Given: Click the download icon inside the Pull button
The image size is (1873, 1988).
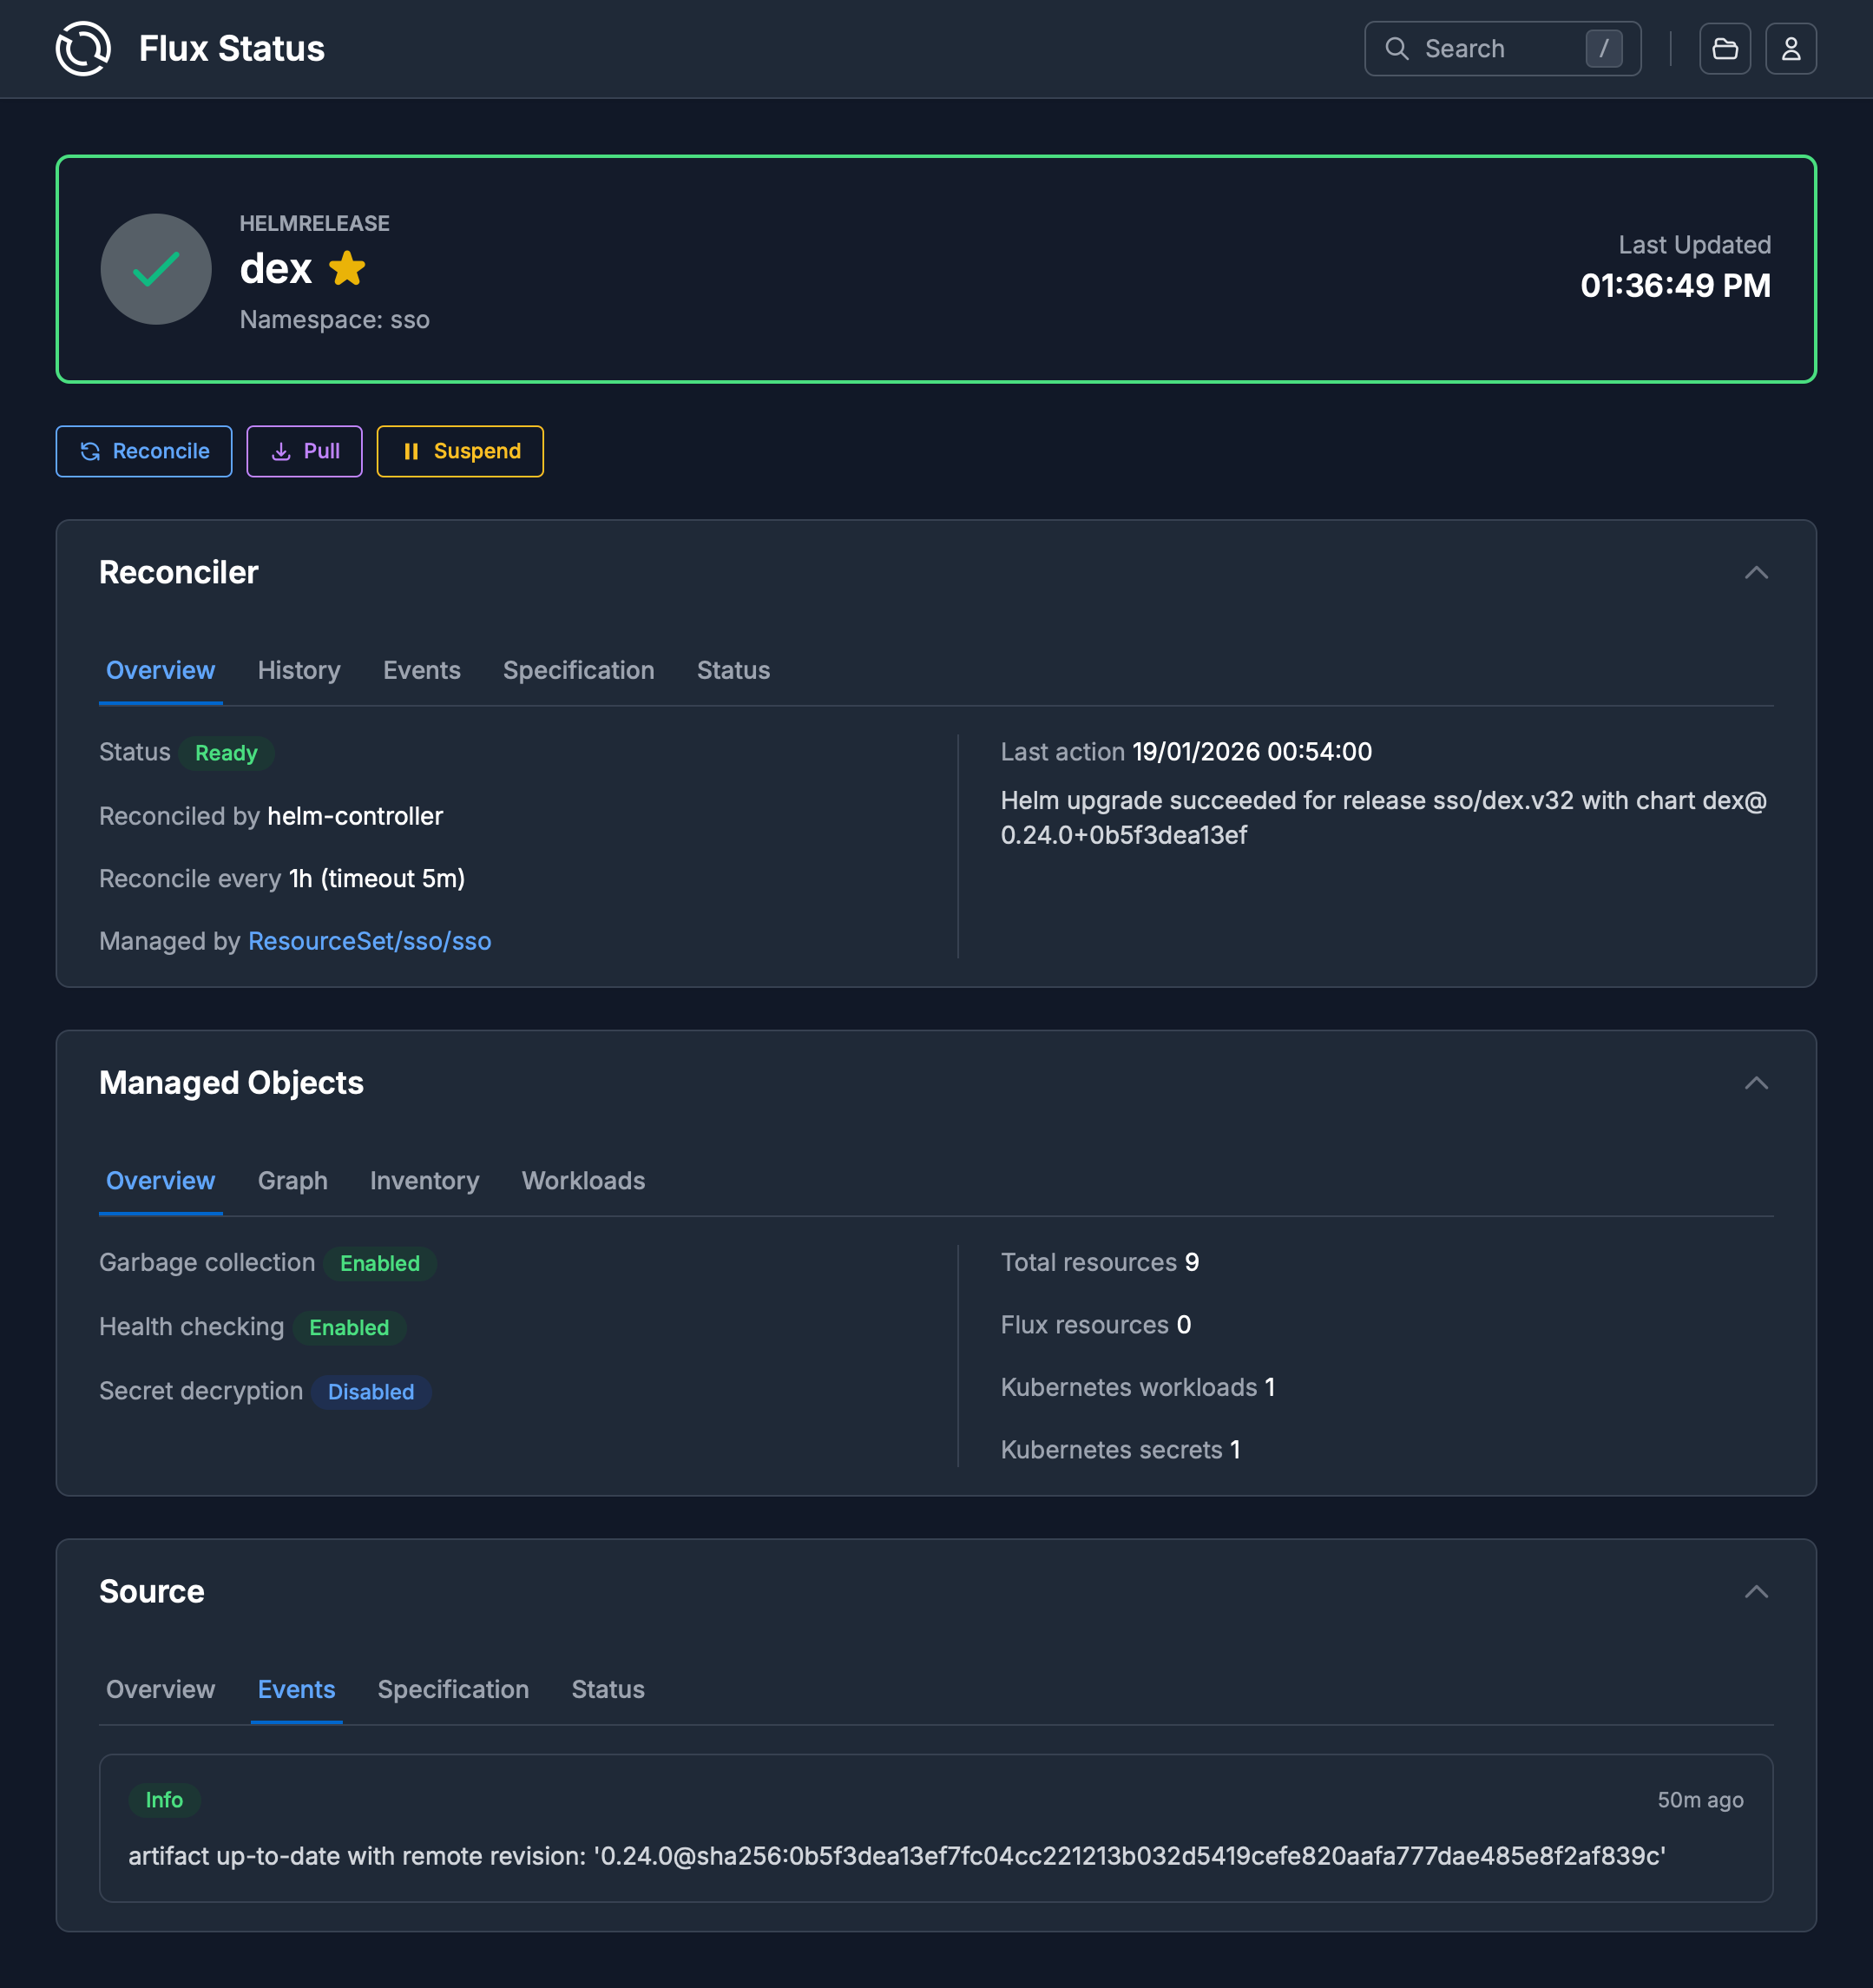Looking at the screenshot, I should tap(281, 451).
